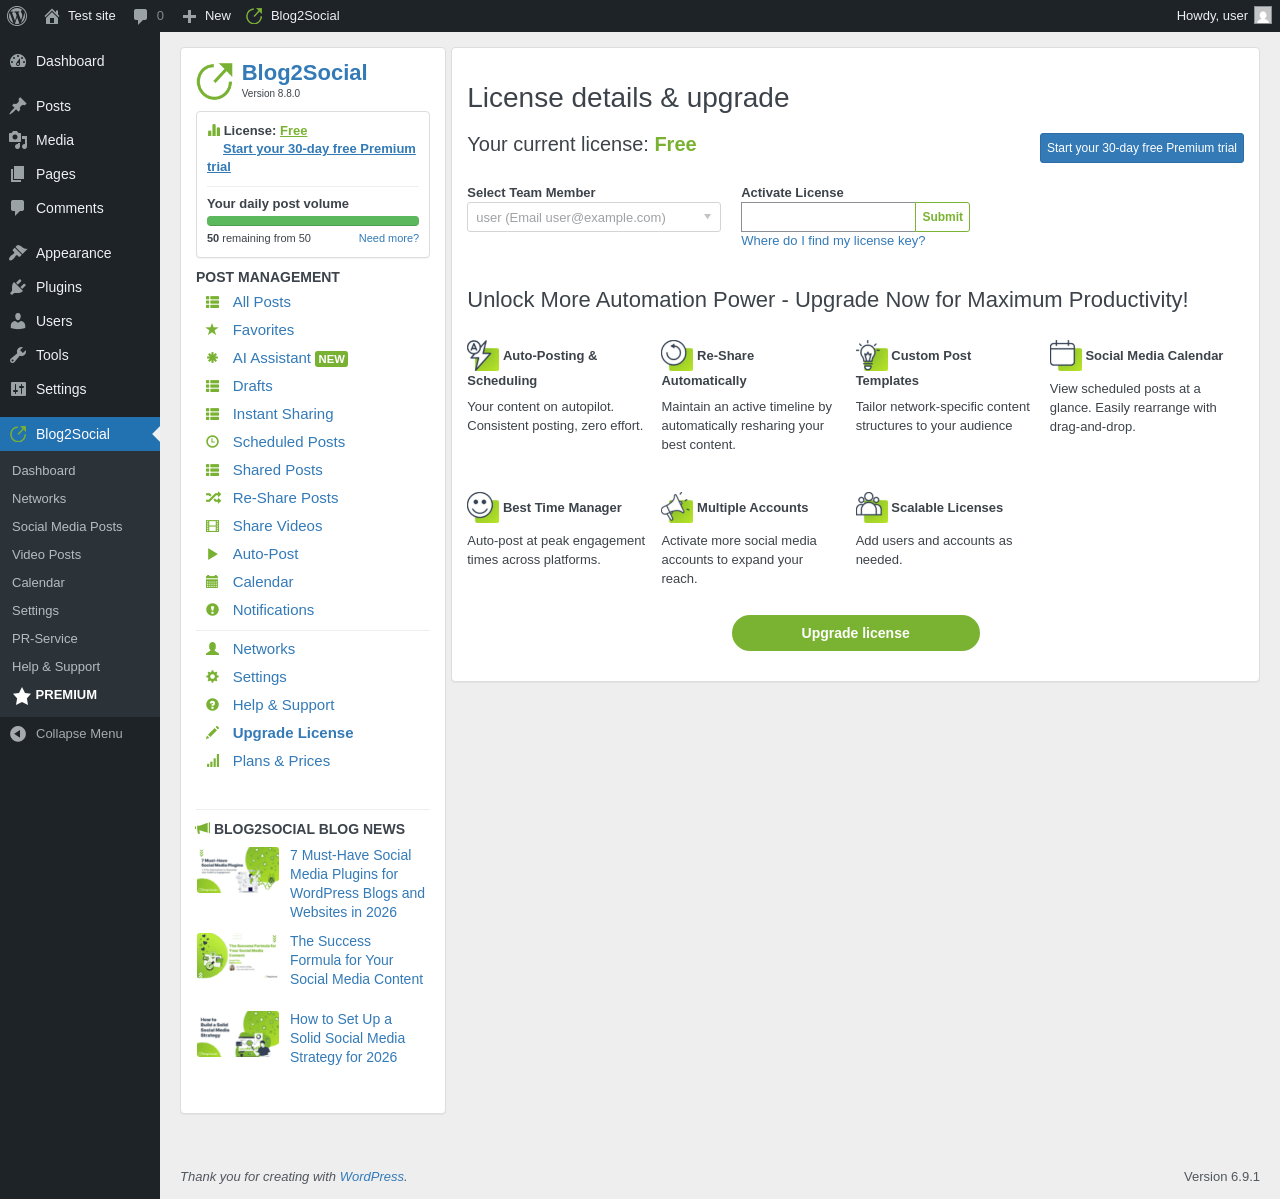Open the Select Team Member dropdown
The height and width of the screenshot is (1199, 1280).
pos(594,217)
